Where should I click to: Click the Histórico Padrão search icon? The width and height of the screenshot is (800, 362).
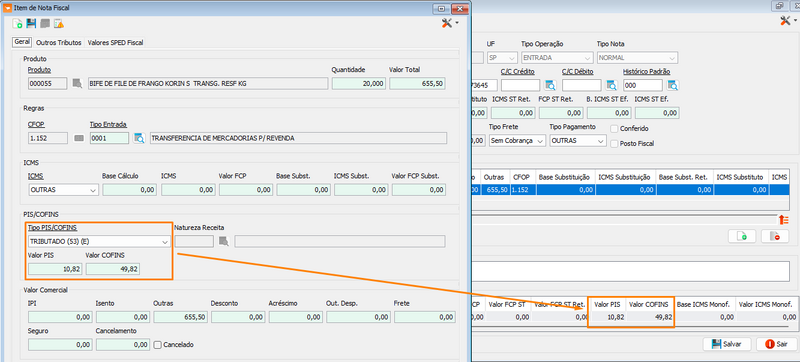(673, 85)
